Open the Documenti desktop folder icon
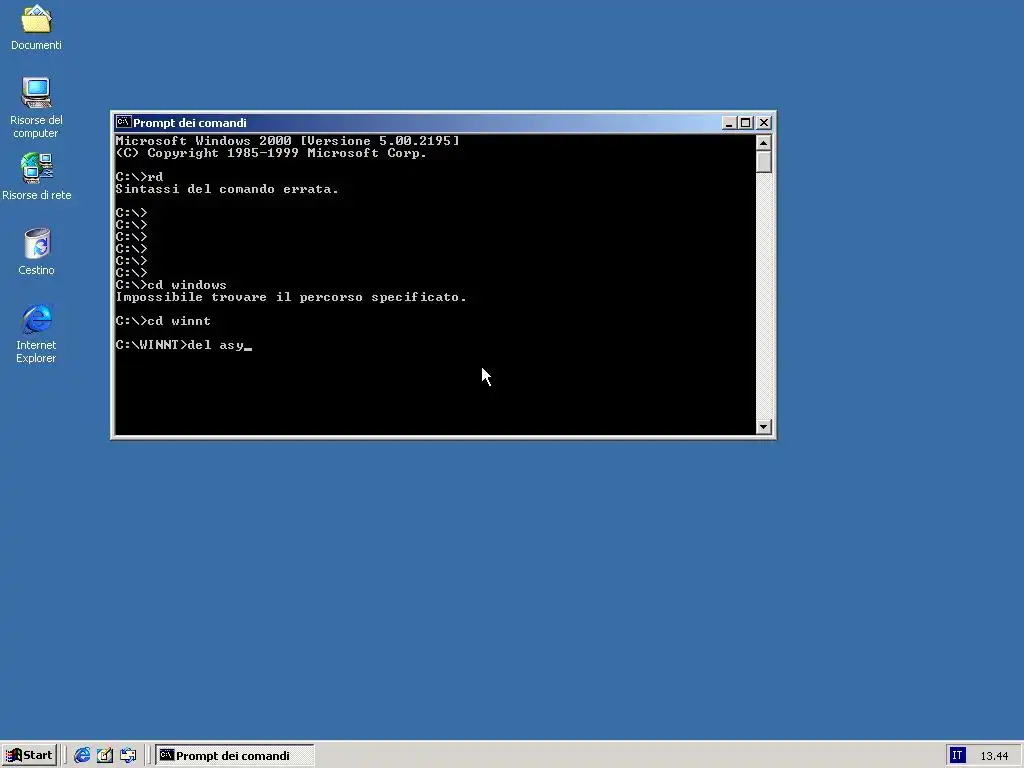The image size is (1024, 768). coord(36,27)
